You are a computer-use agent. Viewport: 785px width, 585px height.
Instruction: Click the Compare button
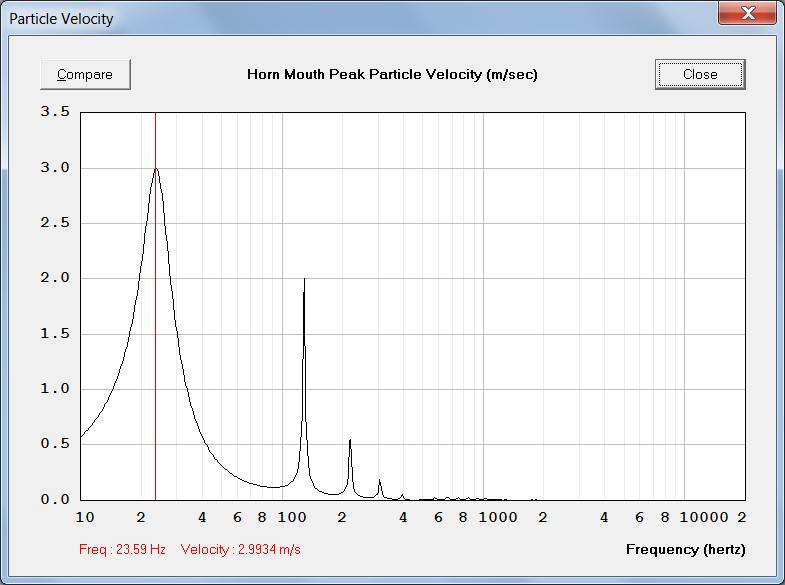[85, 75]
